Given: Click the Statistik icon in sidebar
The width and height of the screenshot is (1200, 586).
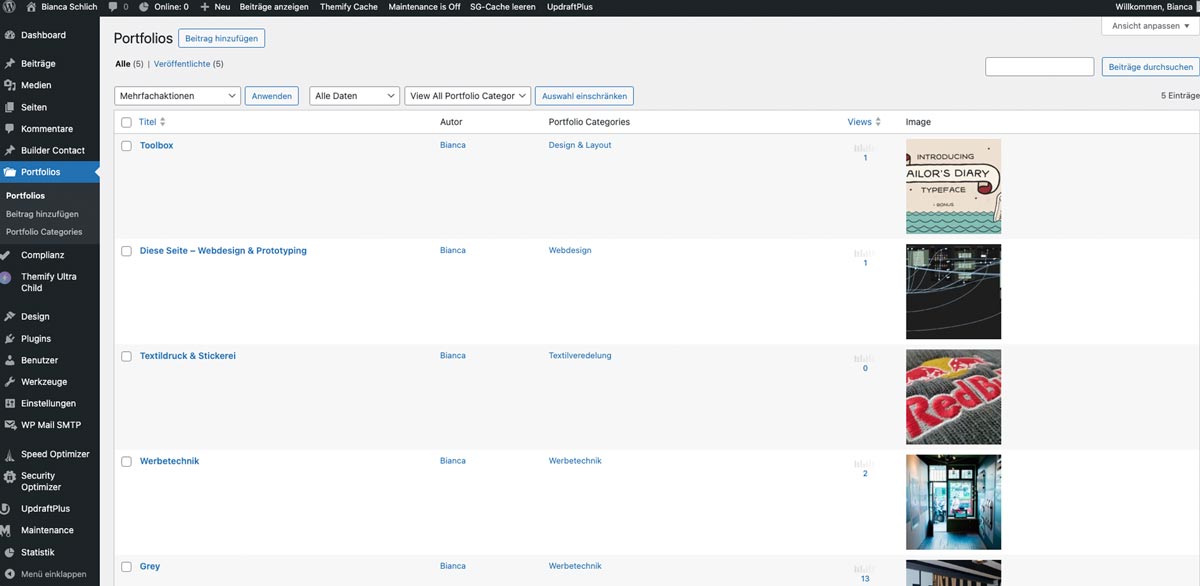Looking at the screenshot, I should coord(9,552).
